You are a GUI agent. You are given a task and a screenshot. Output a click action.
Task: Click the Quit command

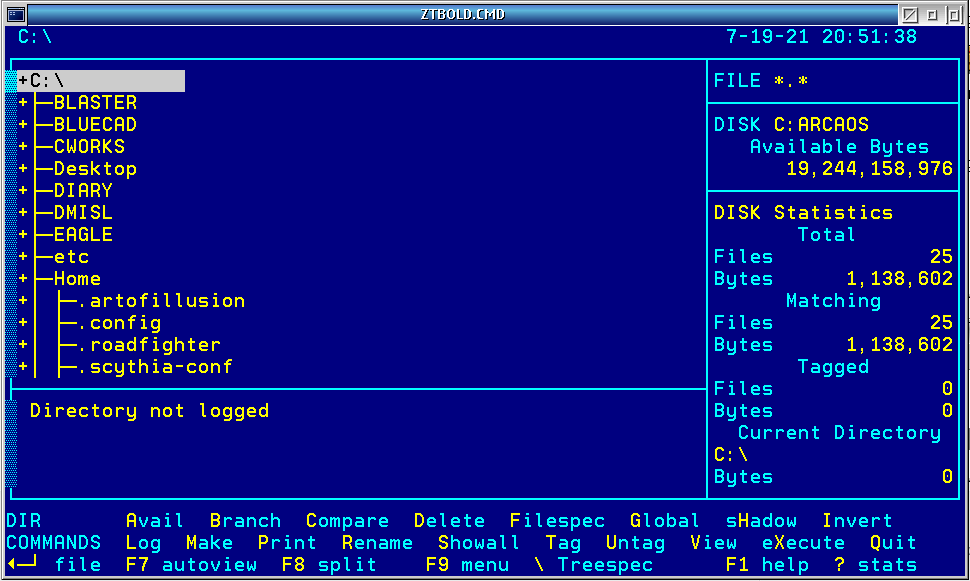893,543
